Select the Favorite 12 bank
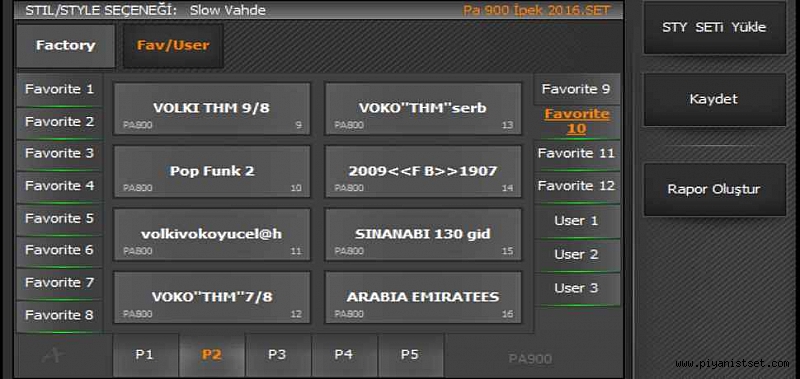The width and height of the screenshot is (800, 379). tap(577, 187)
